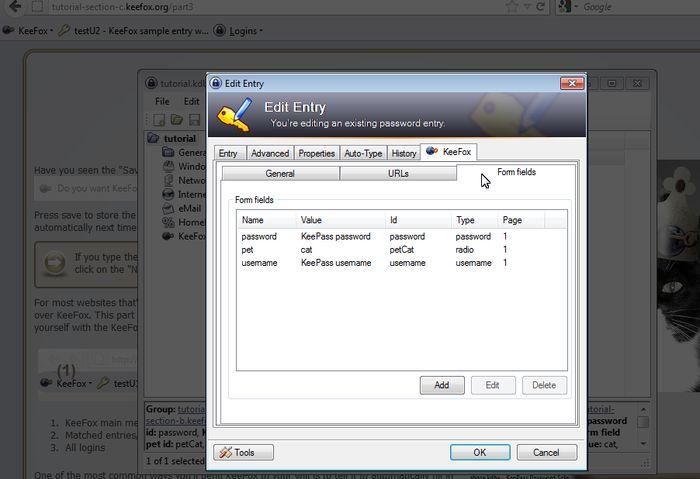Sort by the Name column header
The width and height of the screenshot is (700, 479).
tap(266, 220)
